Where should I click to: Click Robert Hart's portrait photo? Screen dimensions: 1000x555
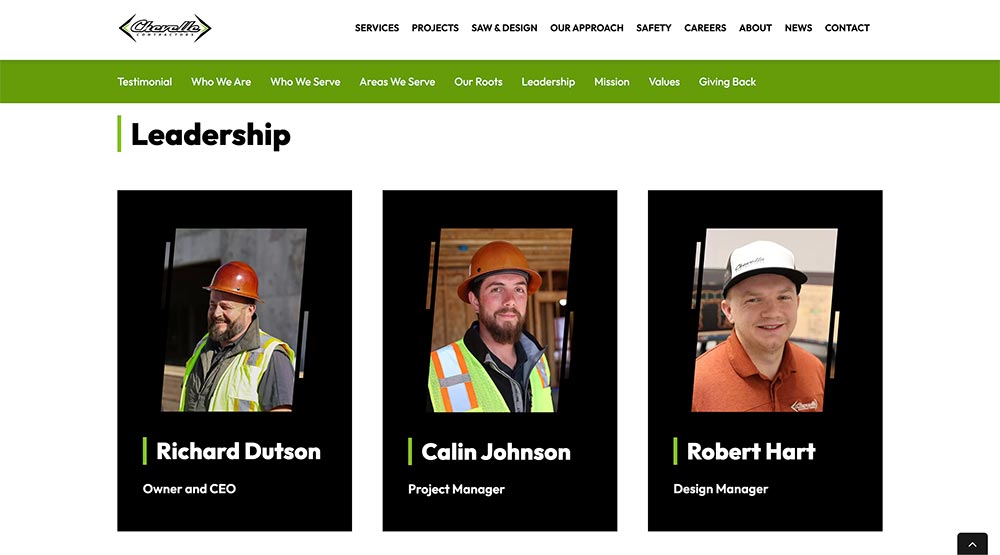[x=765, y=320]
